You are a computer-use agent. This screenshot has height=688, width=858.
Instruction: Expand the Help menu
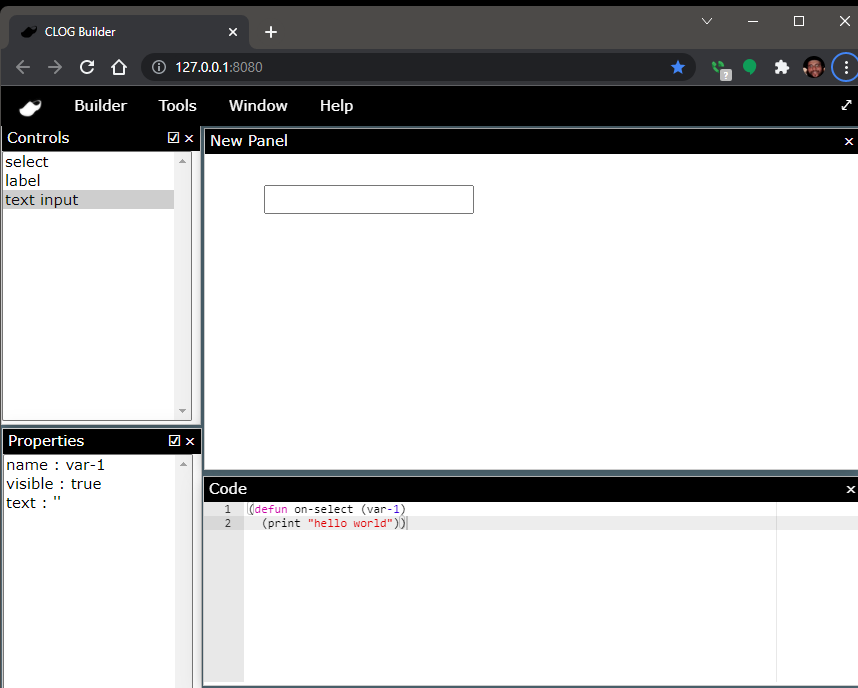(336, 106)
